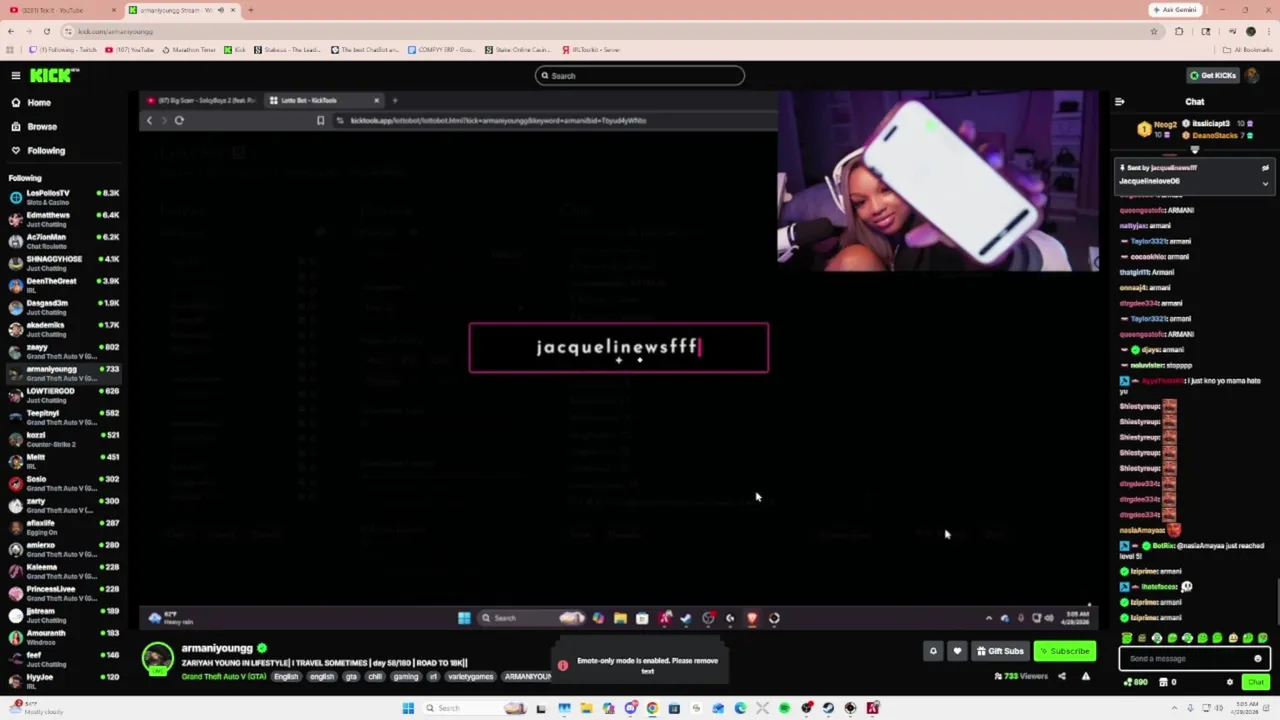1280x720 pixels.
Task: Click the share stream icon
Action: (1062, 677)
